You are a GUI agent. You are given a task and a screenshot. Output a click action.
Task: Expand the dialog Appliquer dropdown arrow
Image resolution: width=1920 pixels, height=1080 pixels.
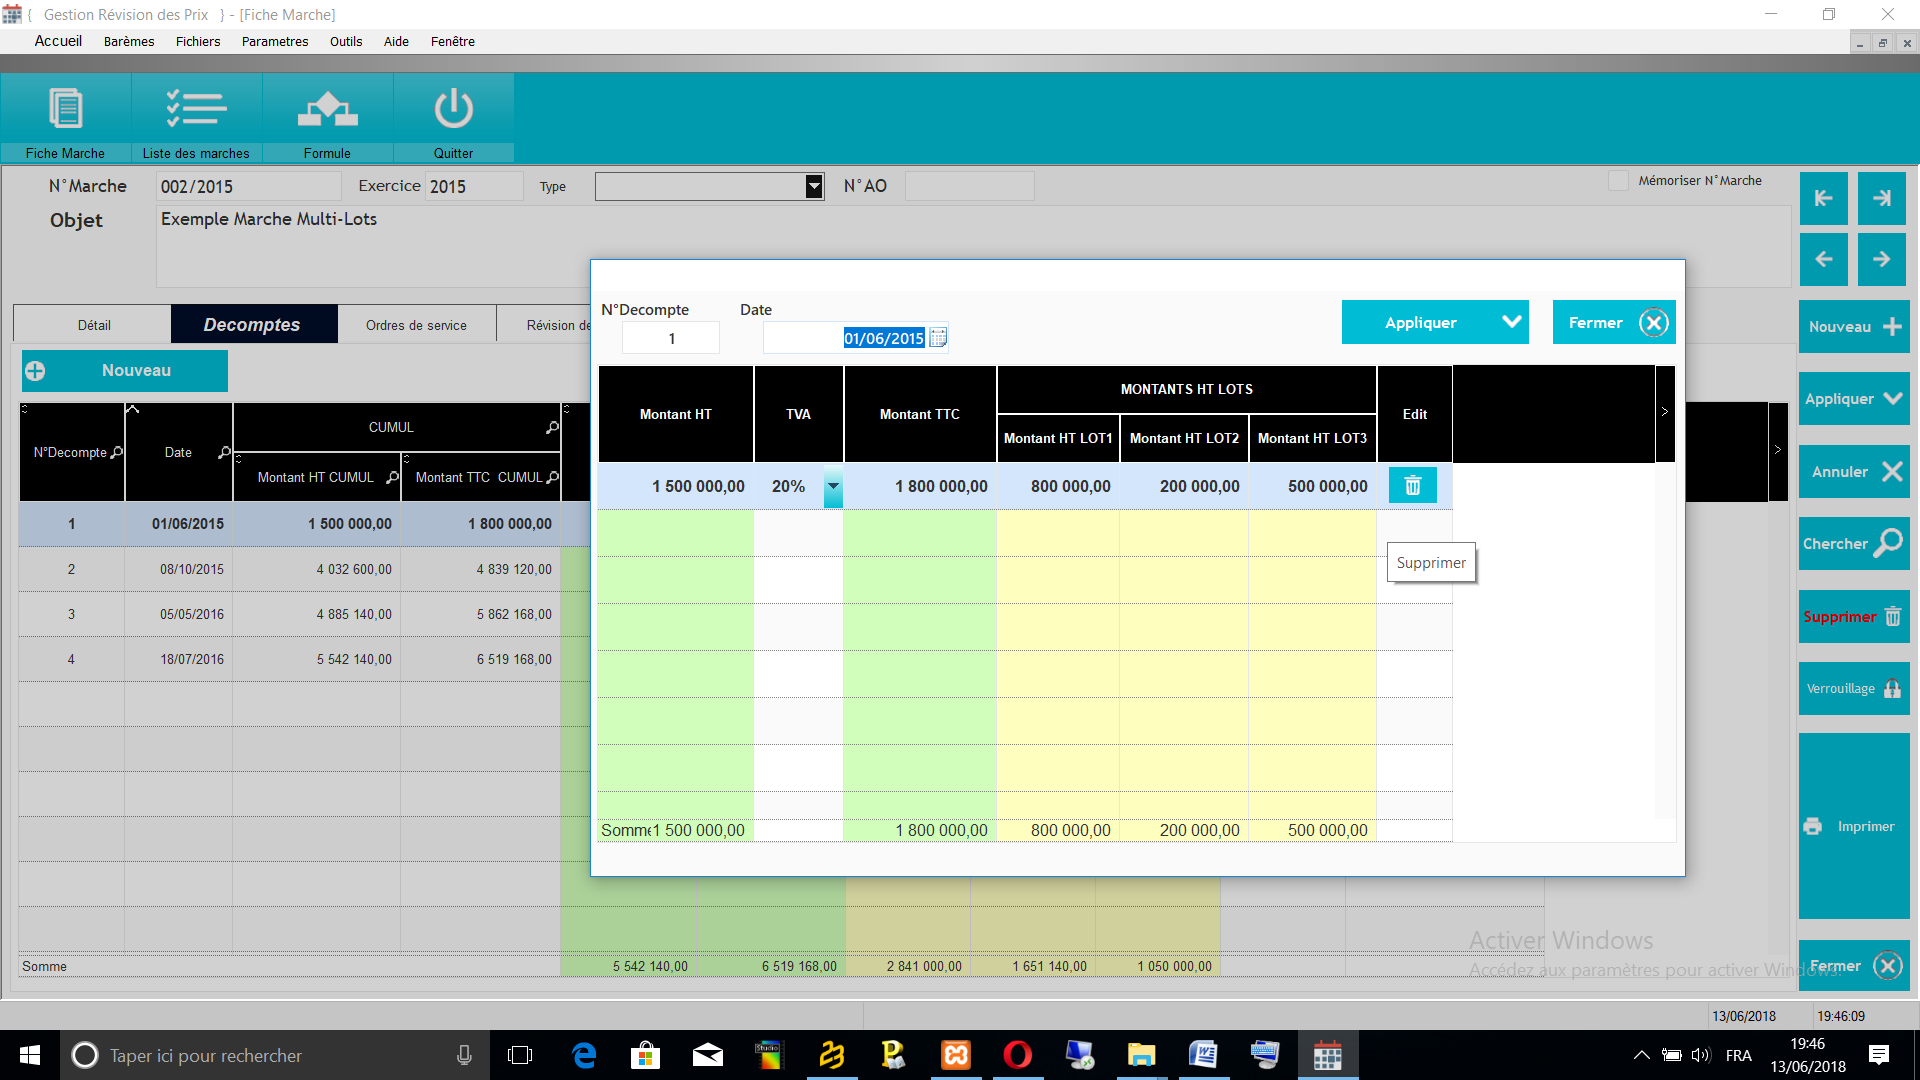pyautogui.click(x=1511, y=322)
